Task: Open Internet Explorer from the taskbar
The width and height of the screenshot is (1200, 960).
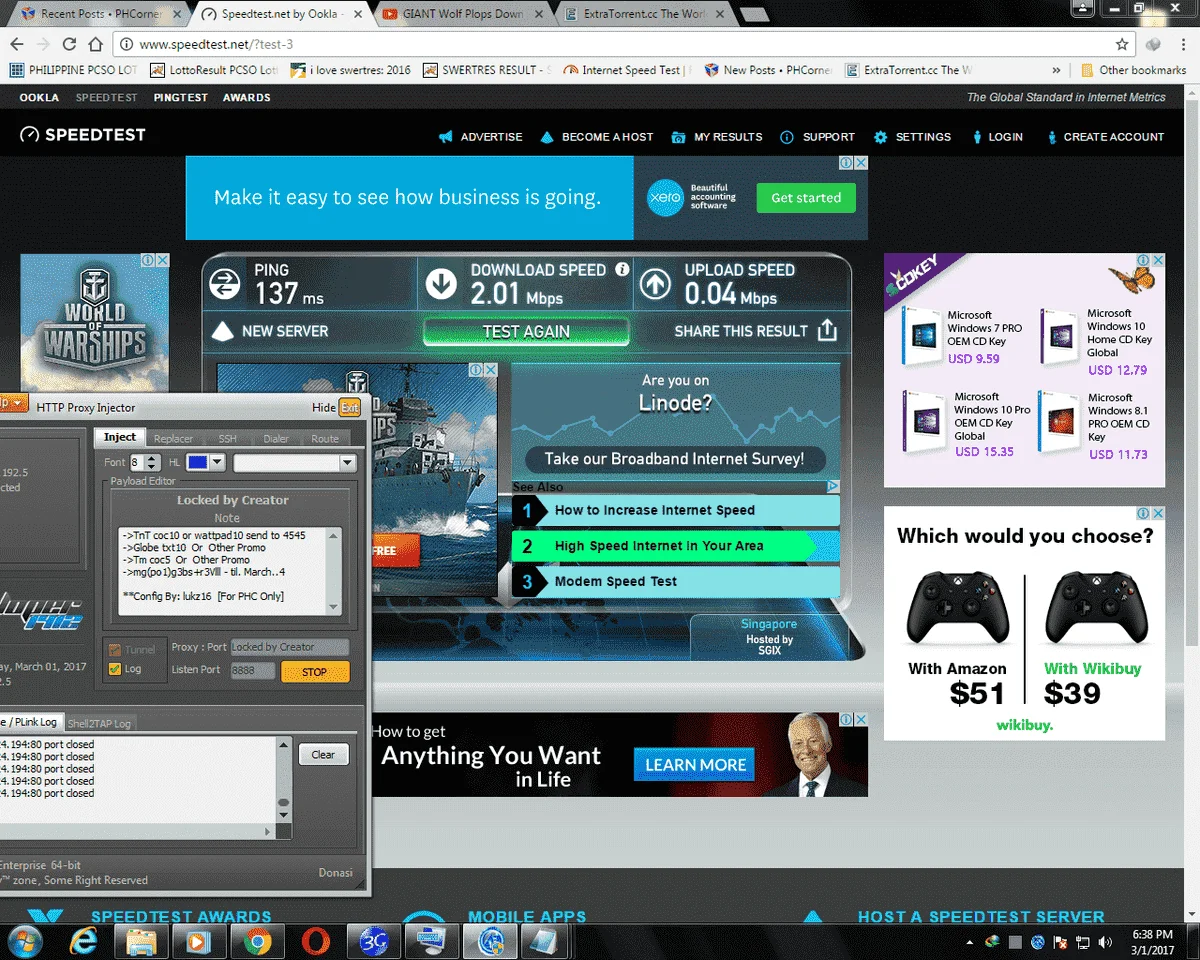Action: (83, 941)
